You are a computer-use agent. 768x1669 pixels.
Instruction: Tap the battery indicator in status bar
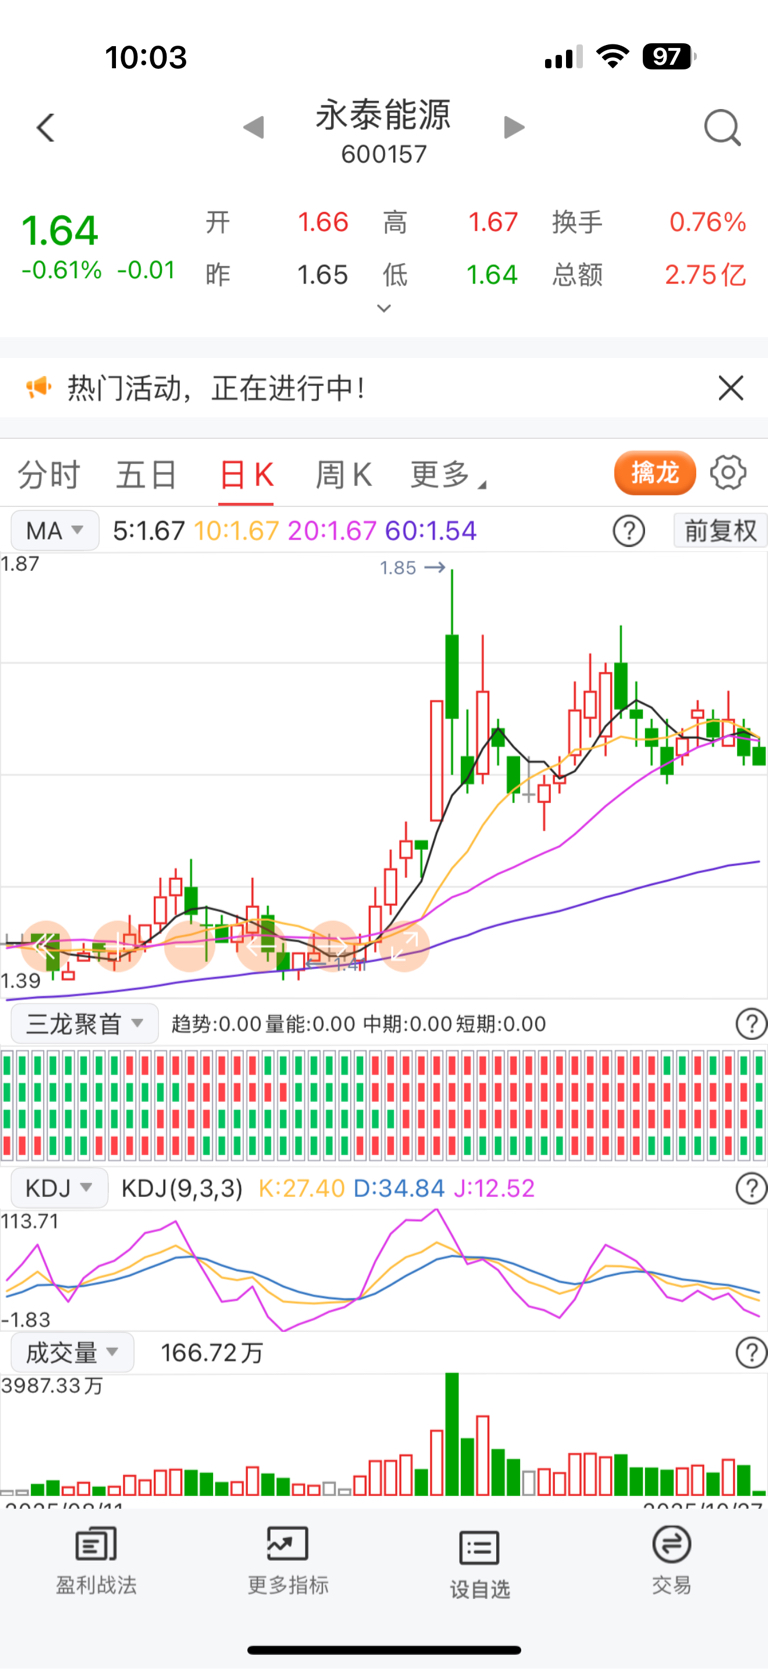click(x=669, y=57)
